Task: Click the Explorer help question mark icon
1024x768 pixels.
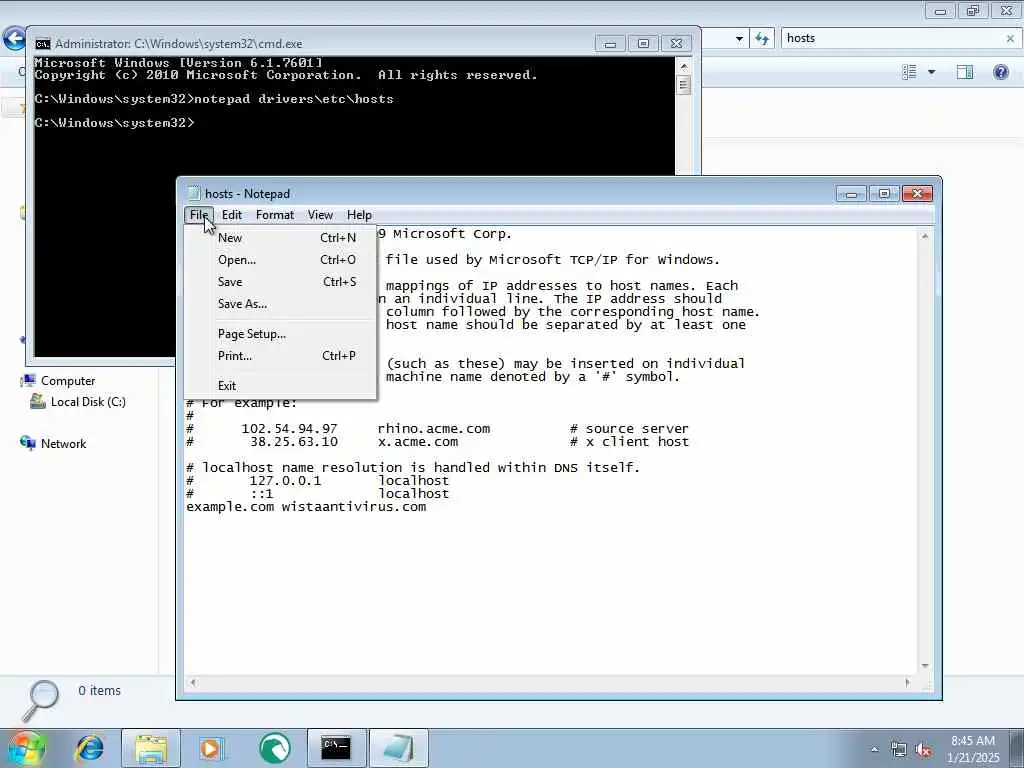Action: 1000,72
